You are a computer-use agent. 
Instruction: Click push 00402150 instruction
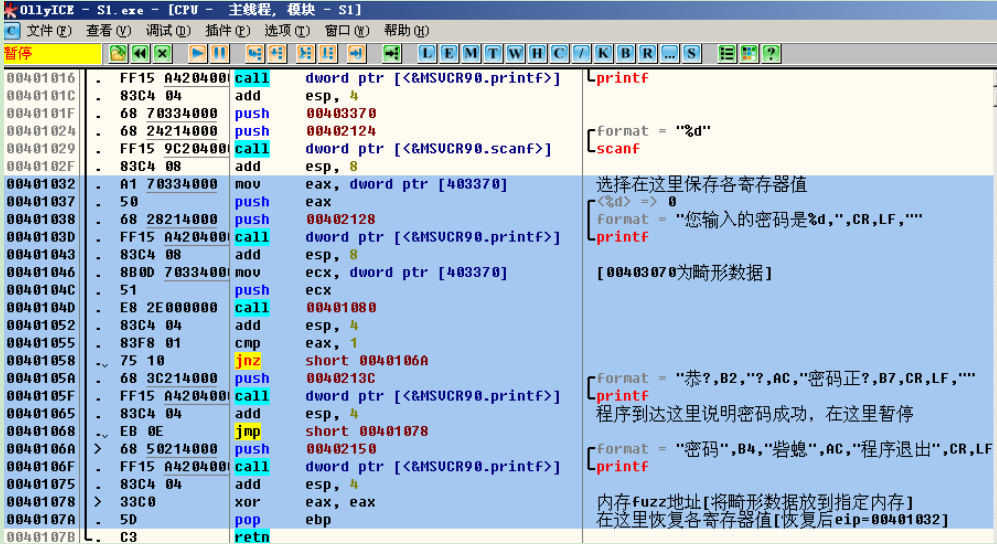305,449
